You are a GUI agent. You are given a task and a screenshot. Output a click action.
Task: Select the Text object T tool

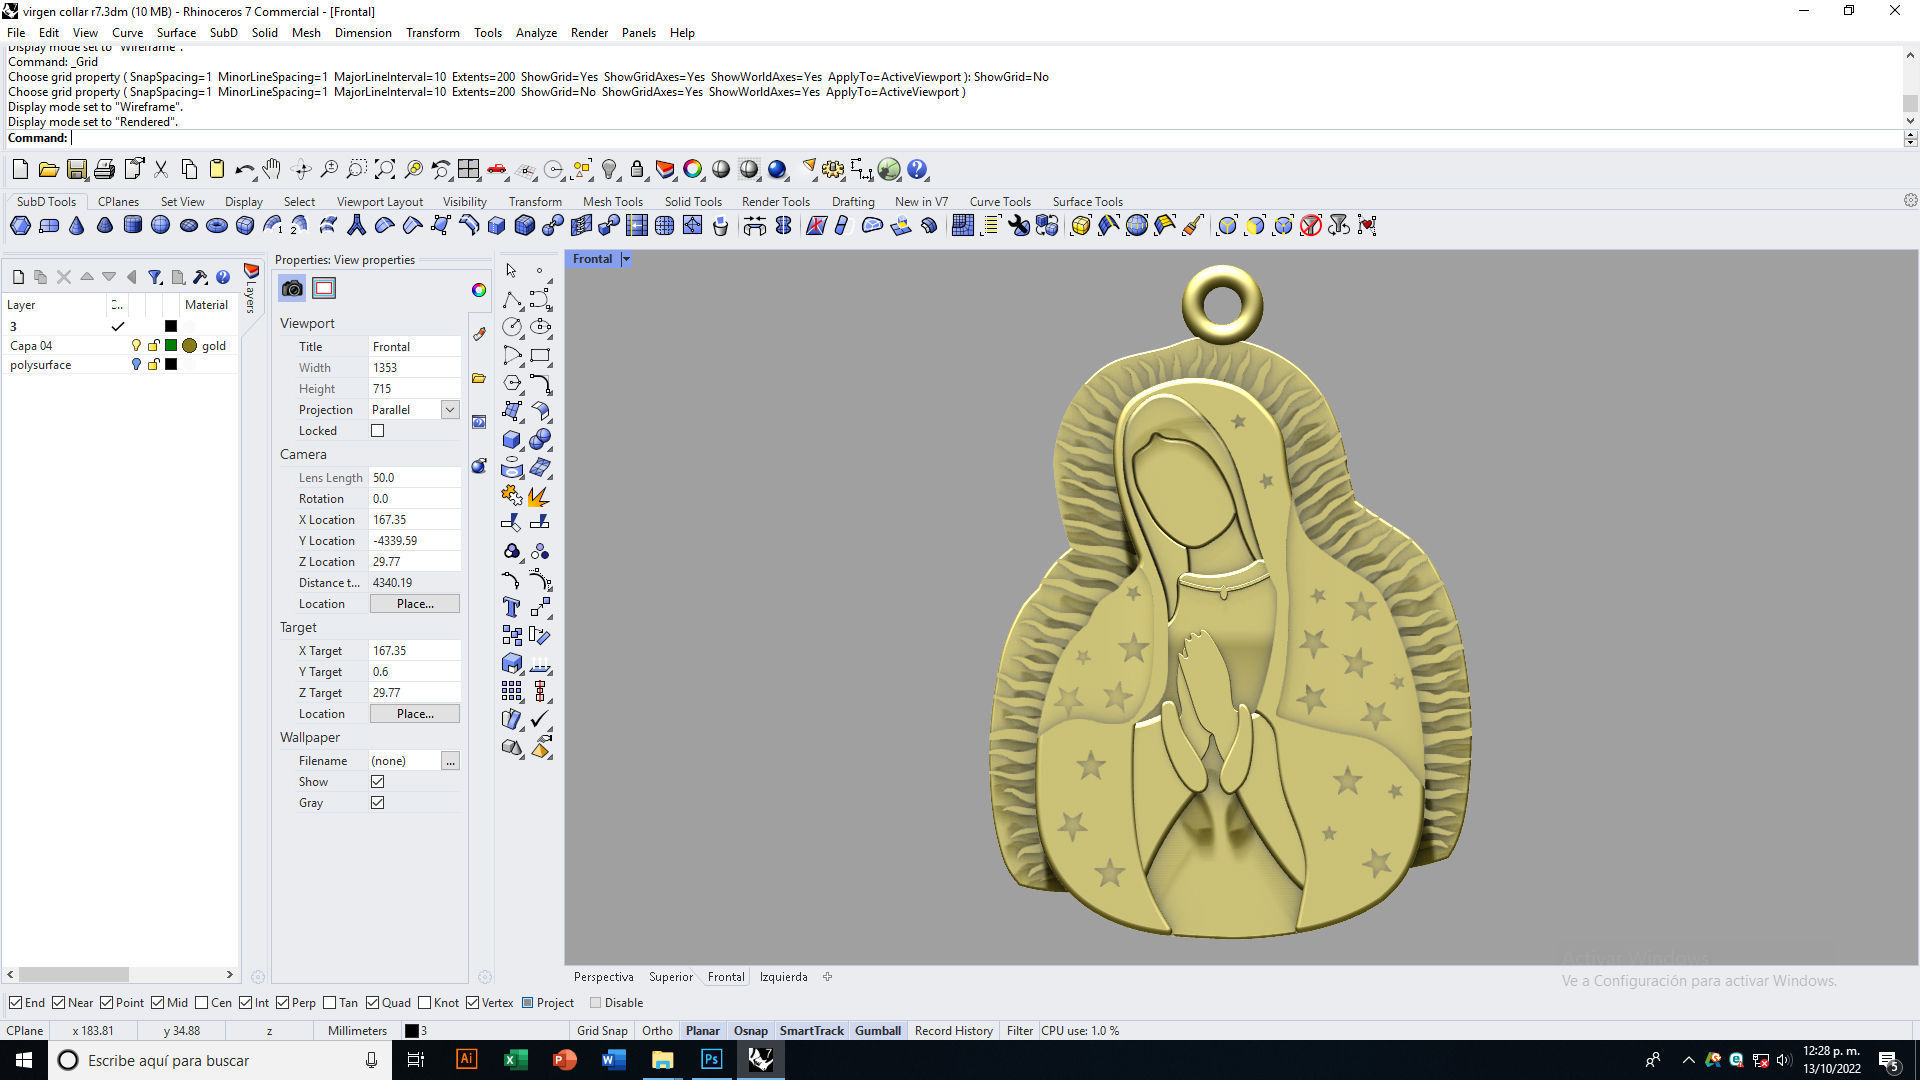click(512, 607)
